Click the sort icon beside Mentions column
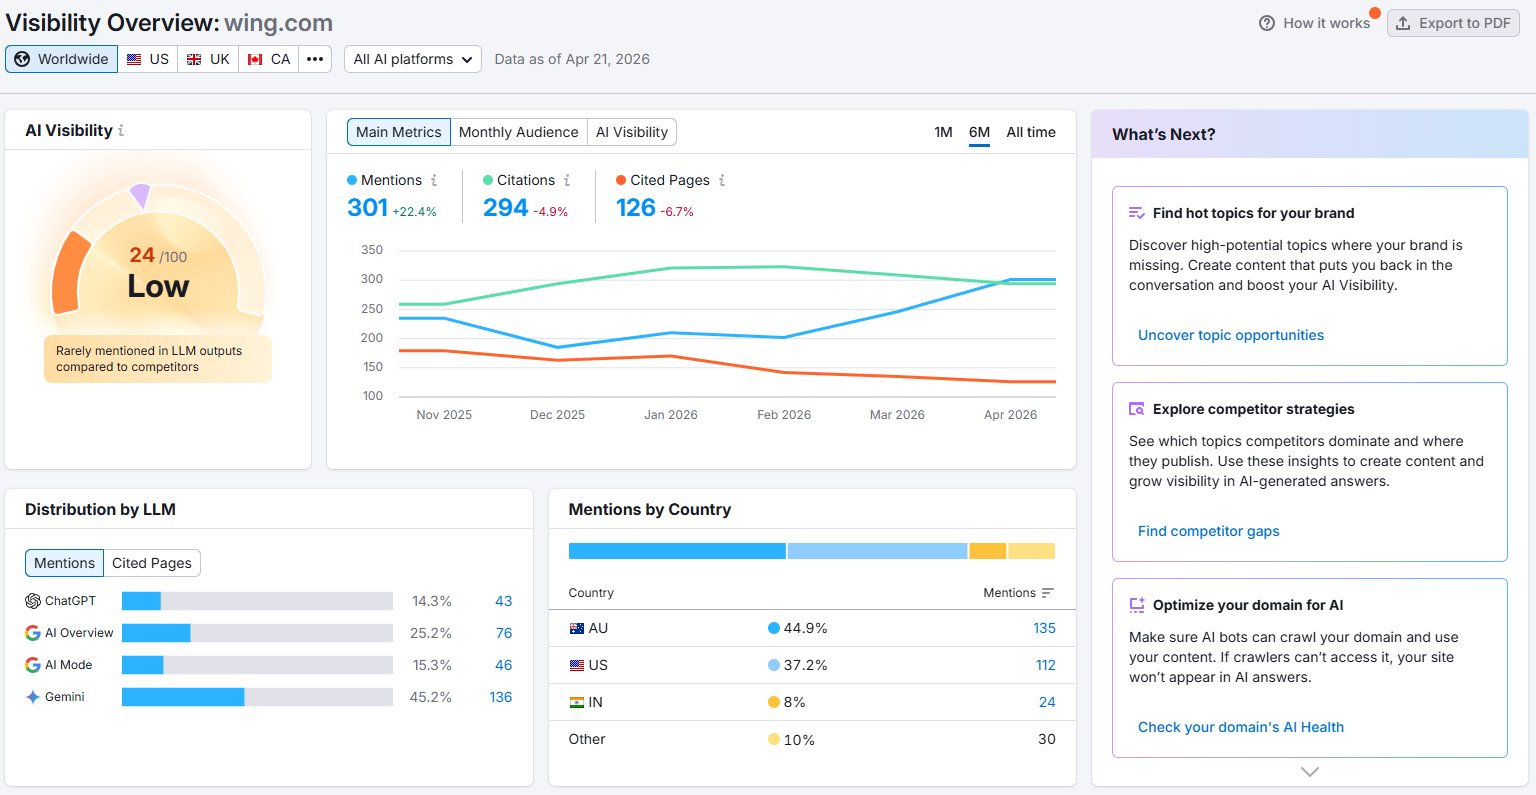Viewport: 1536px width, 795px height. (x=1047, y=593)
